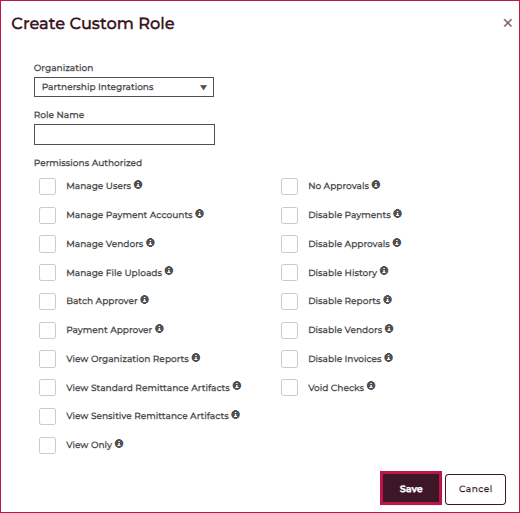The image size is (520, 513).
Task: Show info tooltip for Manage File Uploads
Action: click(169, 270)
